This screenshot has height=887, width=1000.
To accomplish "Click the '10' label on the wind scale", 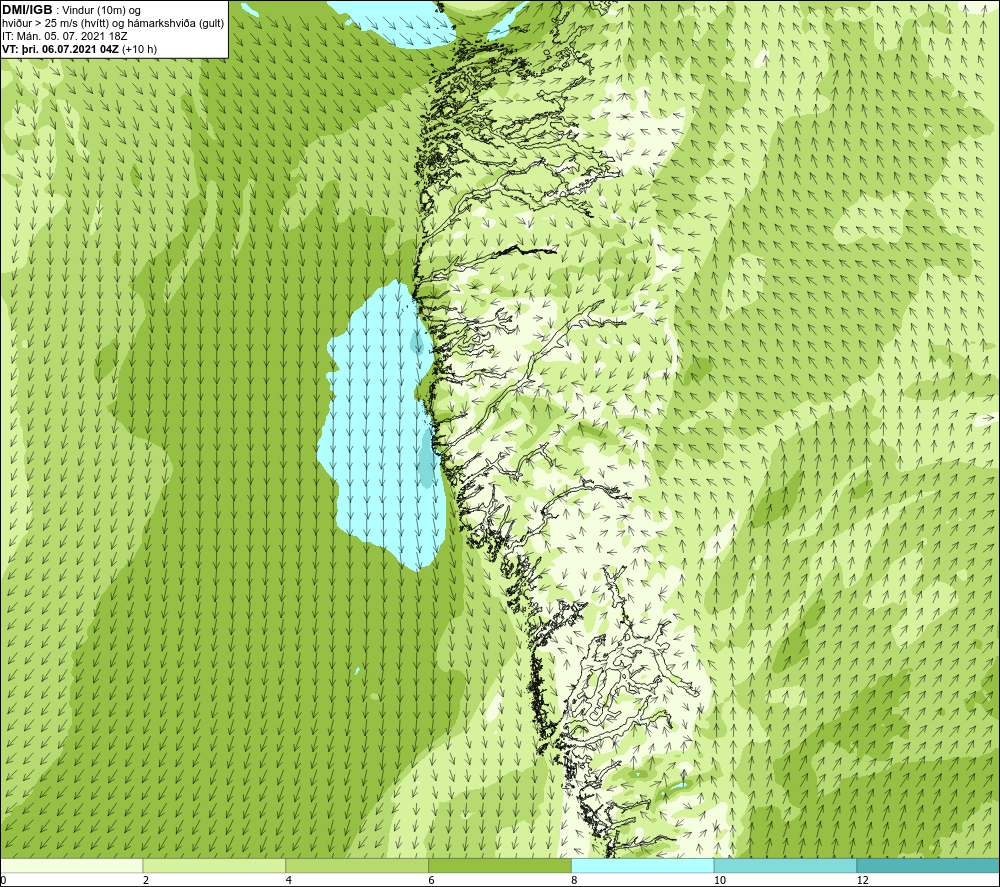I will pos(720,881).
